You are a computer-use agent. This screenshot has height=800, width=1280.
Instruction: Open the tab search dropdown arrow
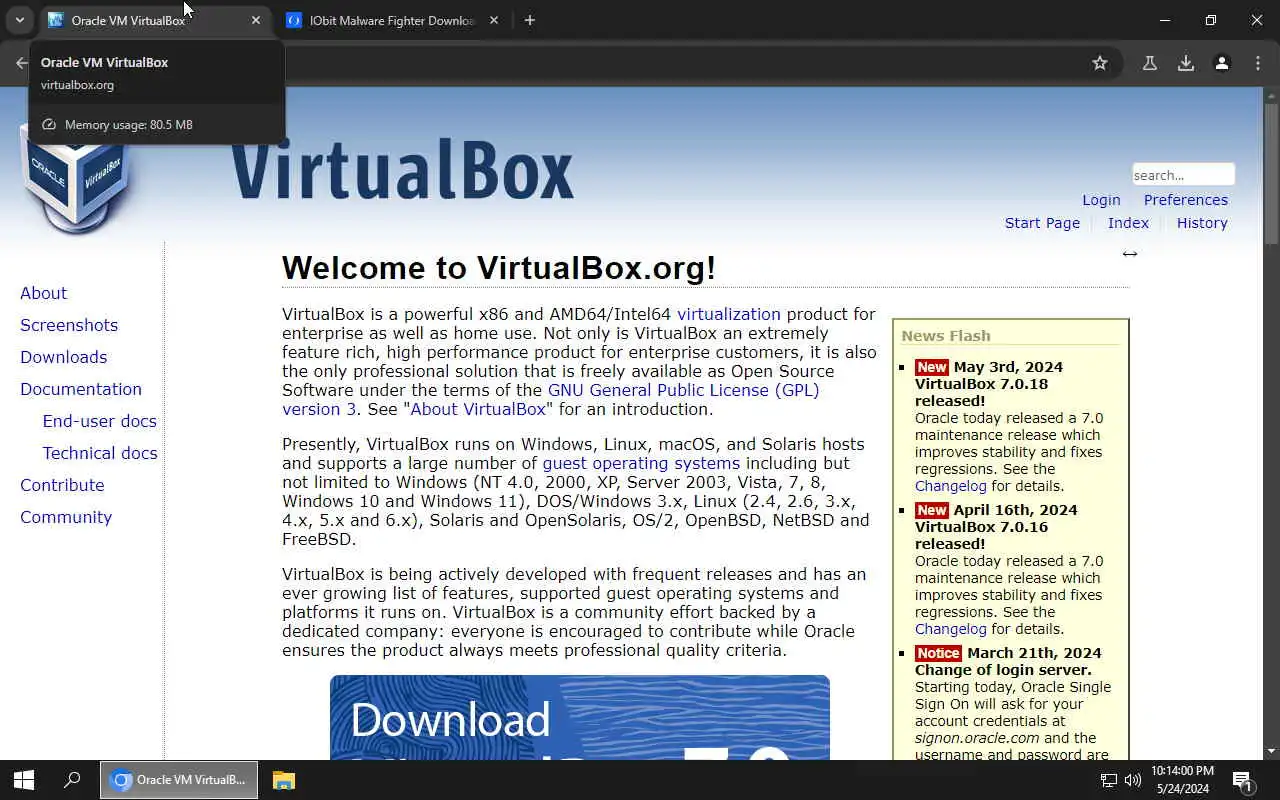pos(19,20)
